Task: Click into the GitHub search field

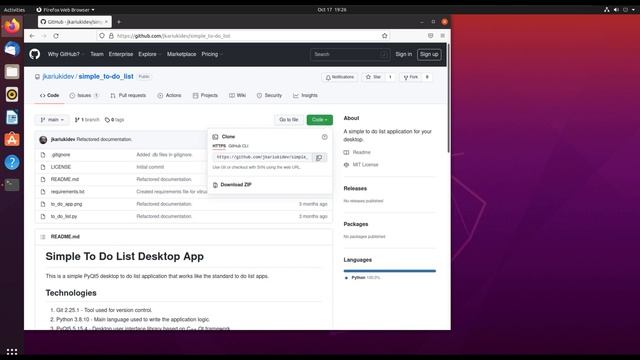Action: [350, 54]
